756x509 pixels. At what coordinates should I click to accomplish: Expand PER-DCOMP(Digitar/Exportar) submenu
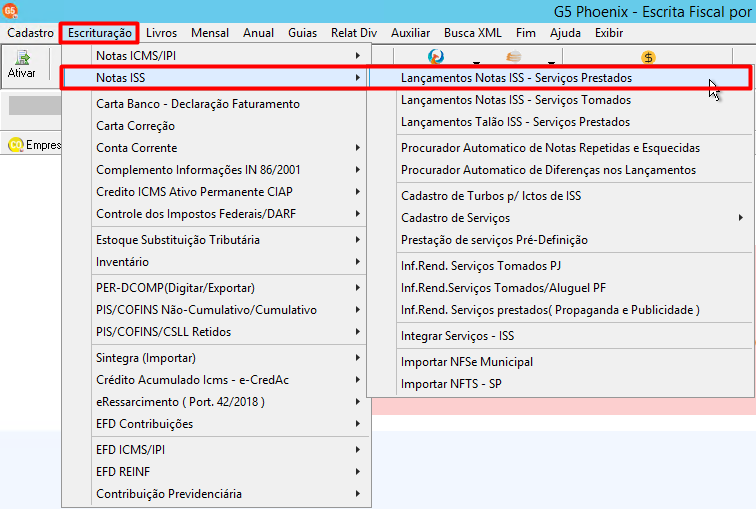coord(215,288)
